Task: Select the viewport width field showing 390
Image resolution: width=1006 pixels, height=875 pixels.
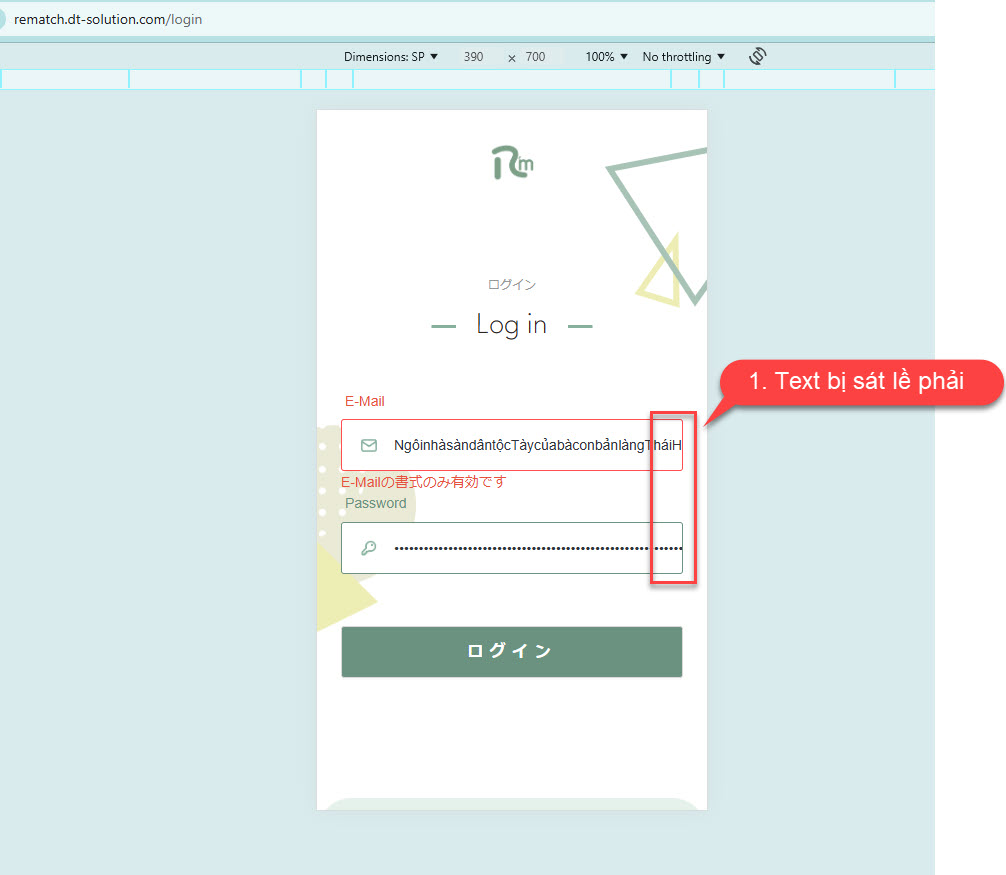Action: pos(474,57)
